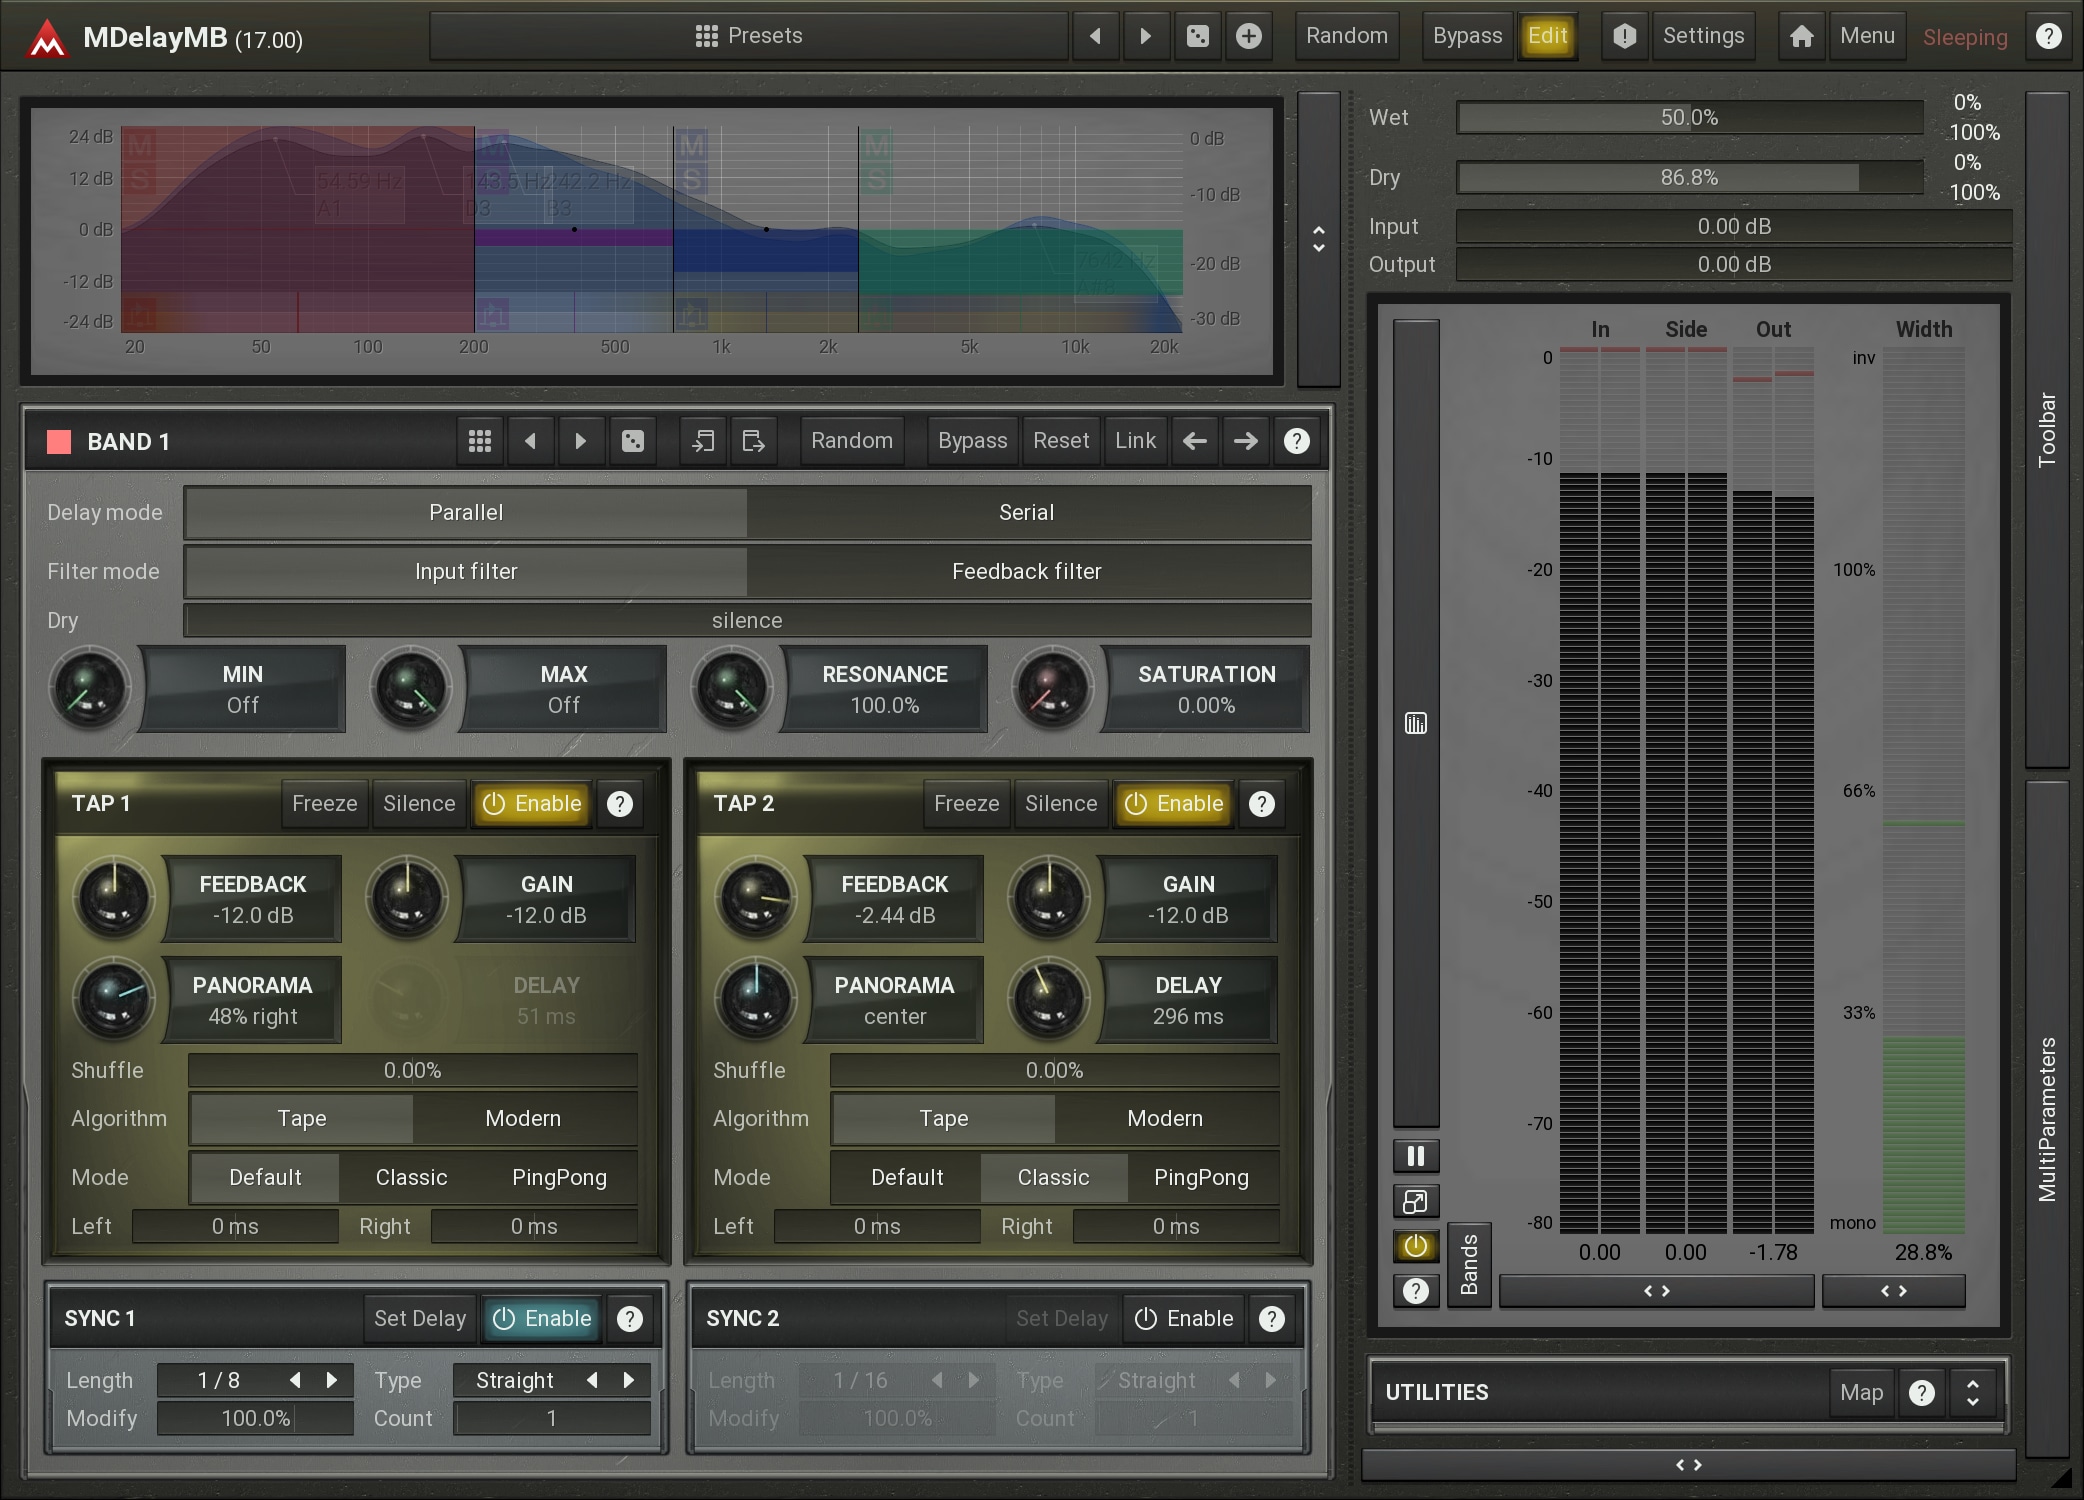Collapse the spectrum graph arrow handle
Viewport: 2084px width, 1500px height.
pyautogui.click(x=1318, y=239)
